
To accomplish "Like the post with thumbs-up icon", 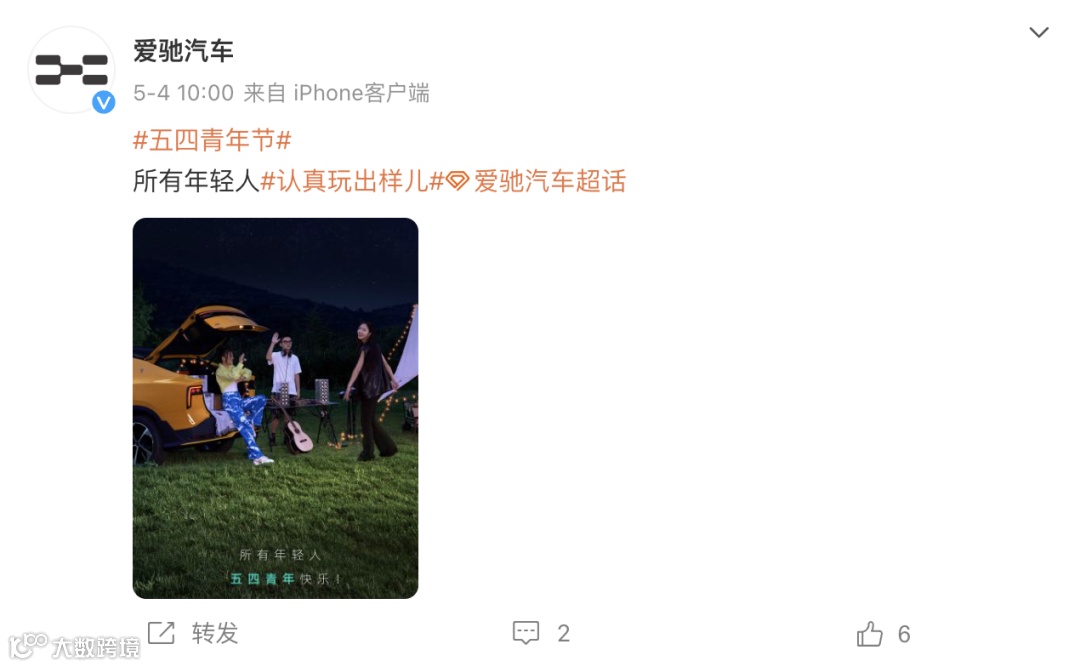I will tap(869, 633).
